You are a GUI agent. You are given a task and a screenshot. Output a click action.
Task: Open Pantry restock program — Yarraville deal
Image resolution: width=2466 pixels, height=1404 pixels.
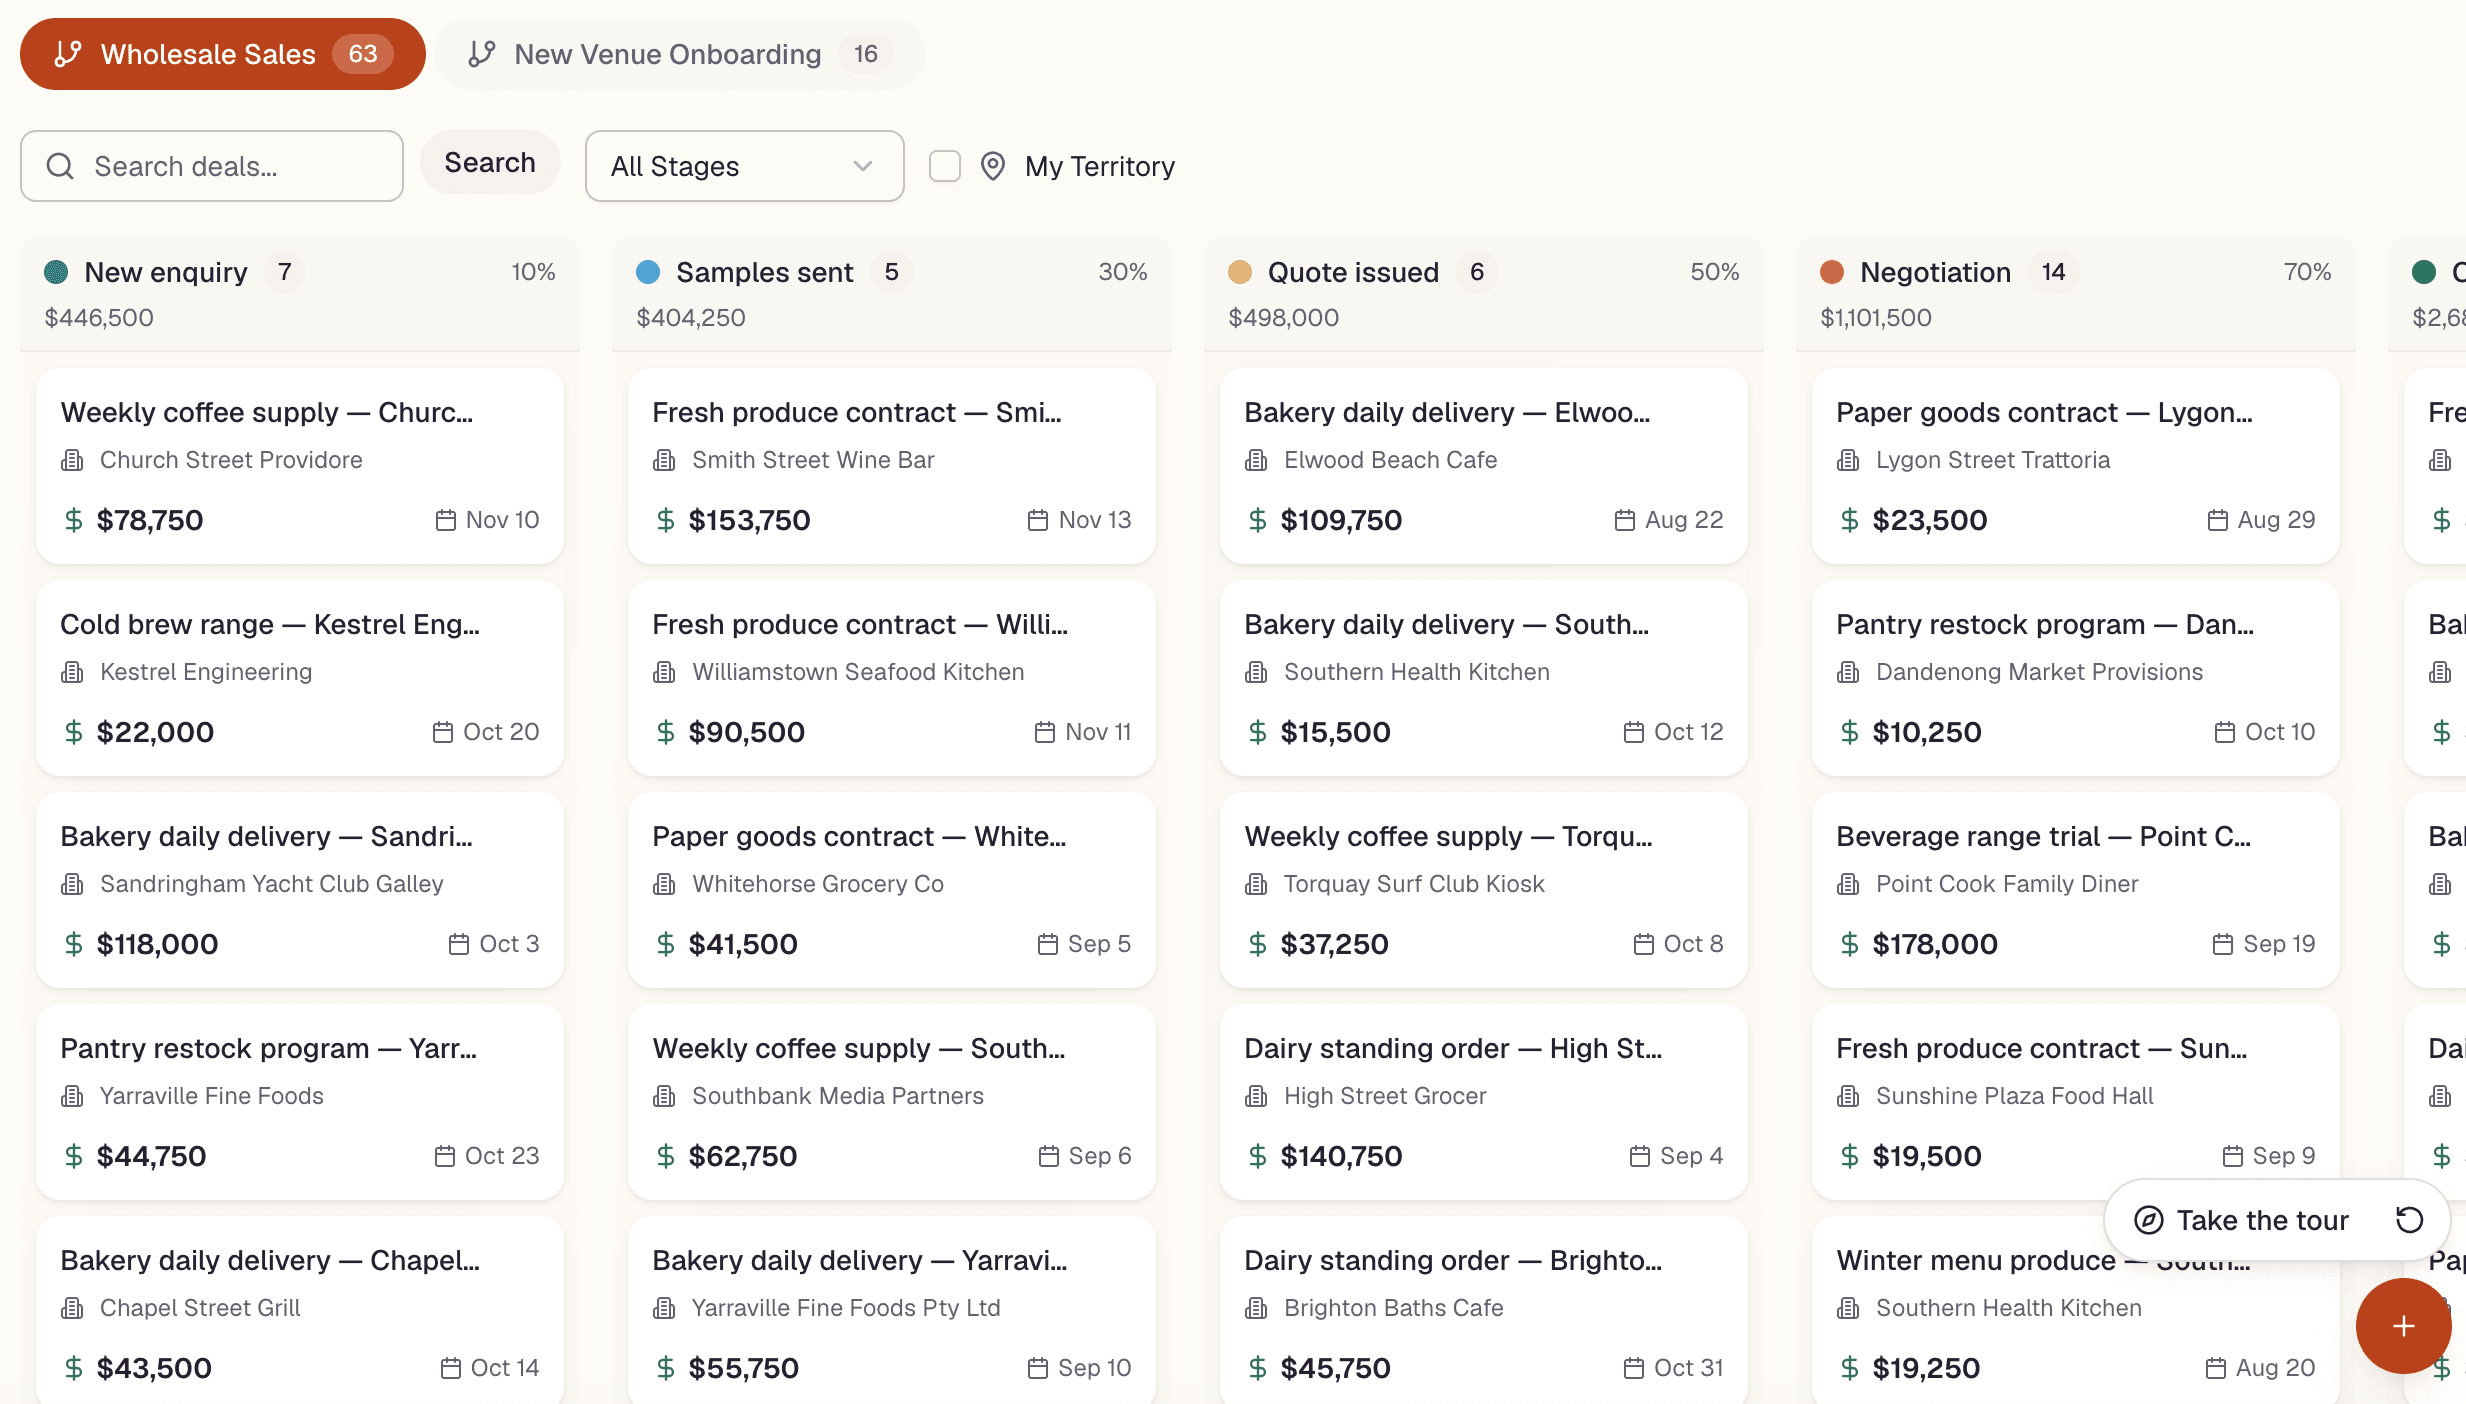pyautogui.click(x=300, y=1102)
